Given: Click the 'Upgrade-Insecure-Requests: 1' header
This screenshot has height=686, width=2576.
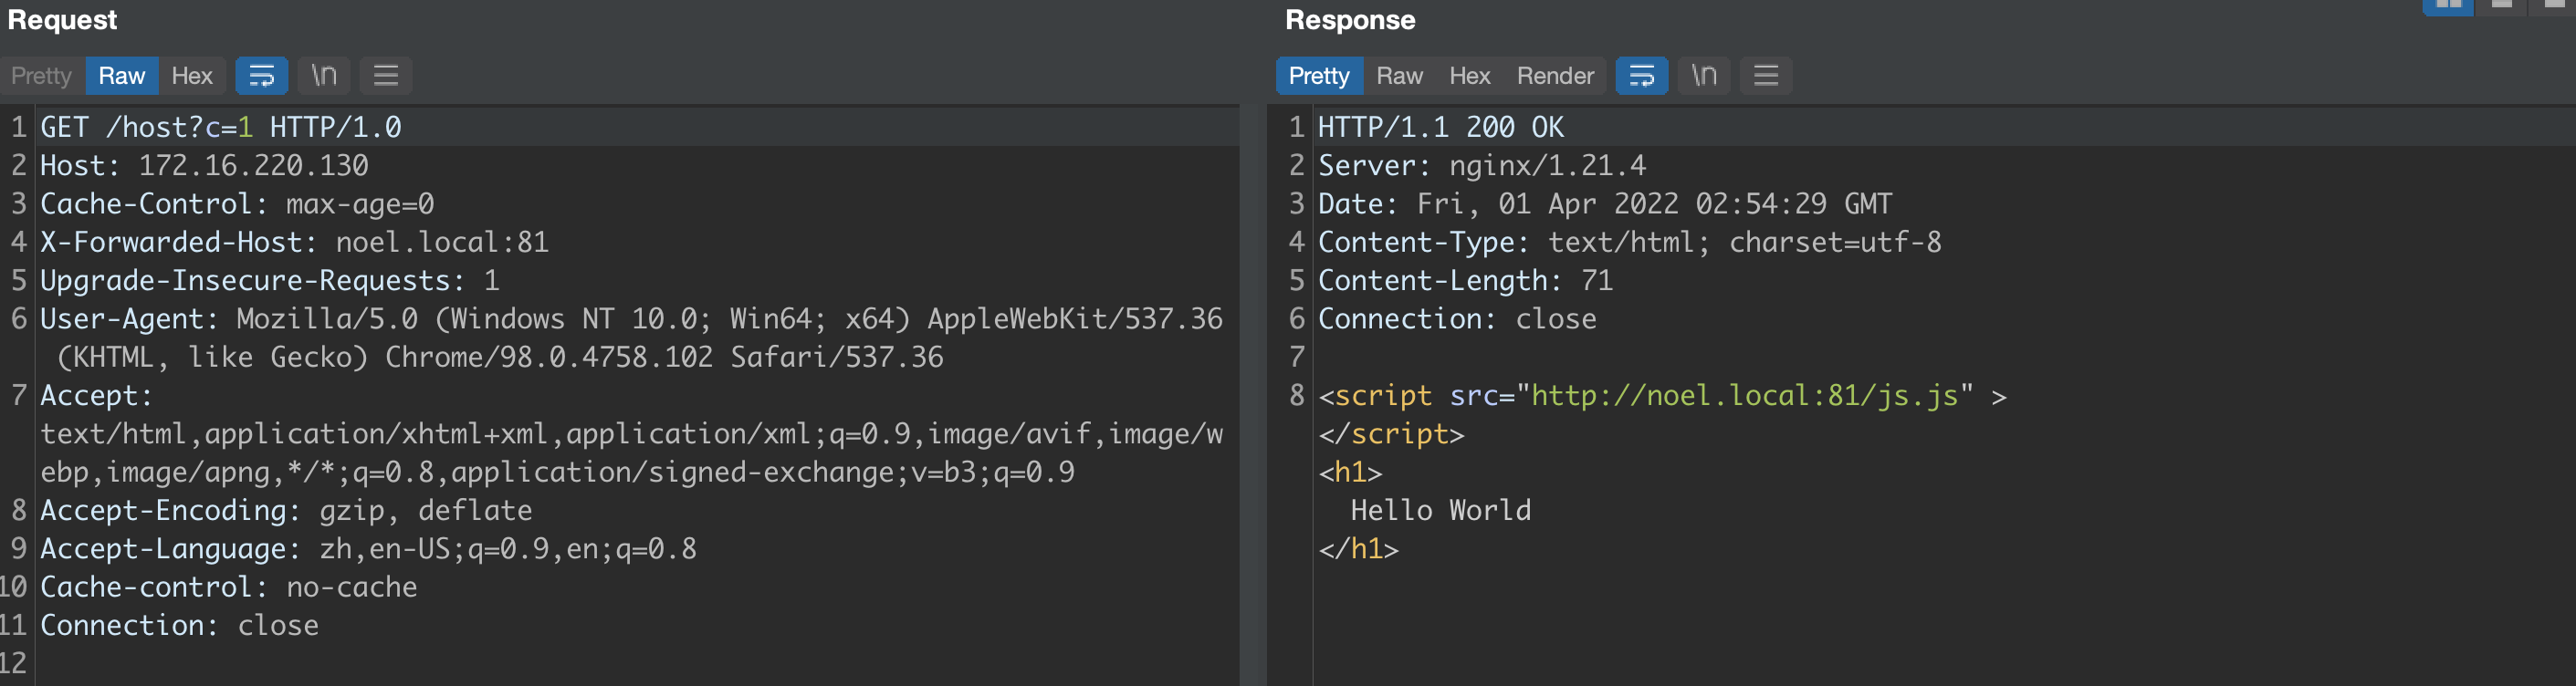Looking at the screenshot, I should coord(270,281).
